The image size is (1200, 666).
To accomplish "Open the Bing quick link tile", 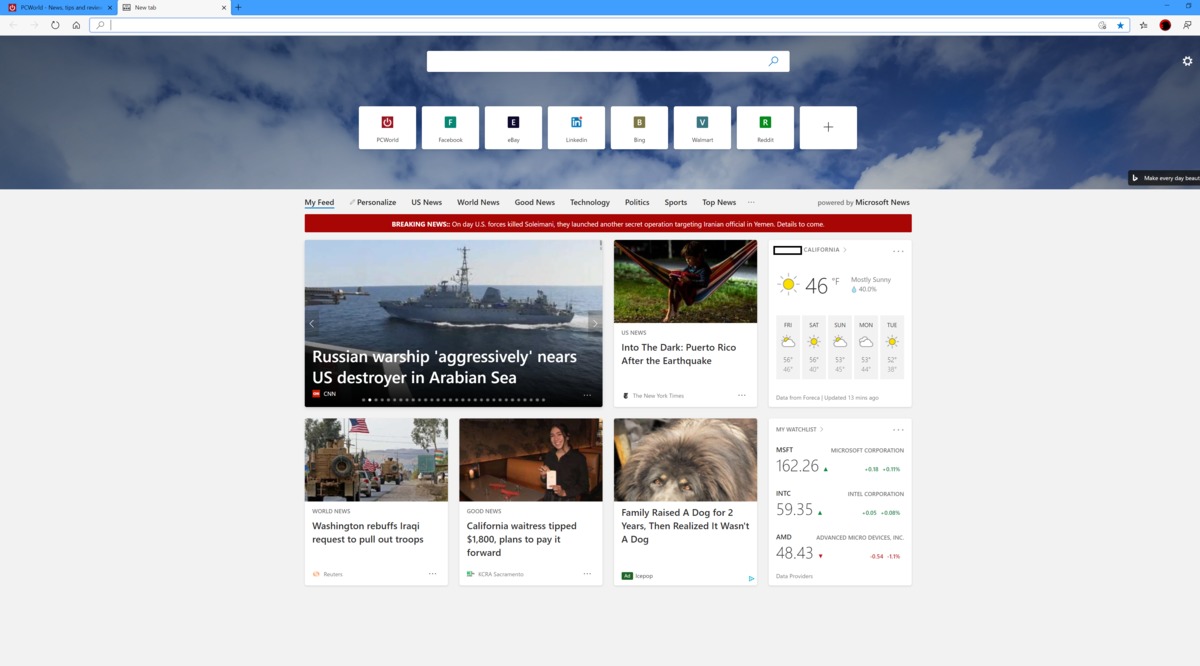I will [x=639, y=128].
